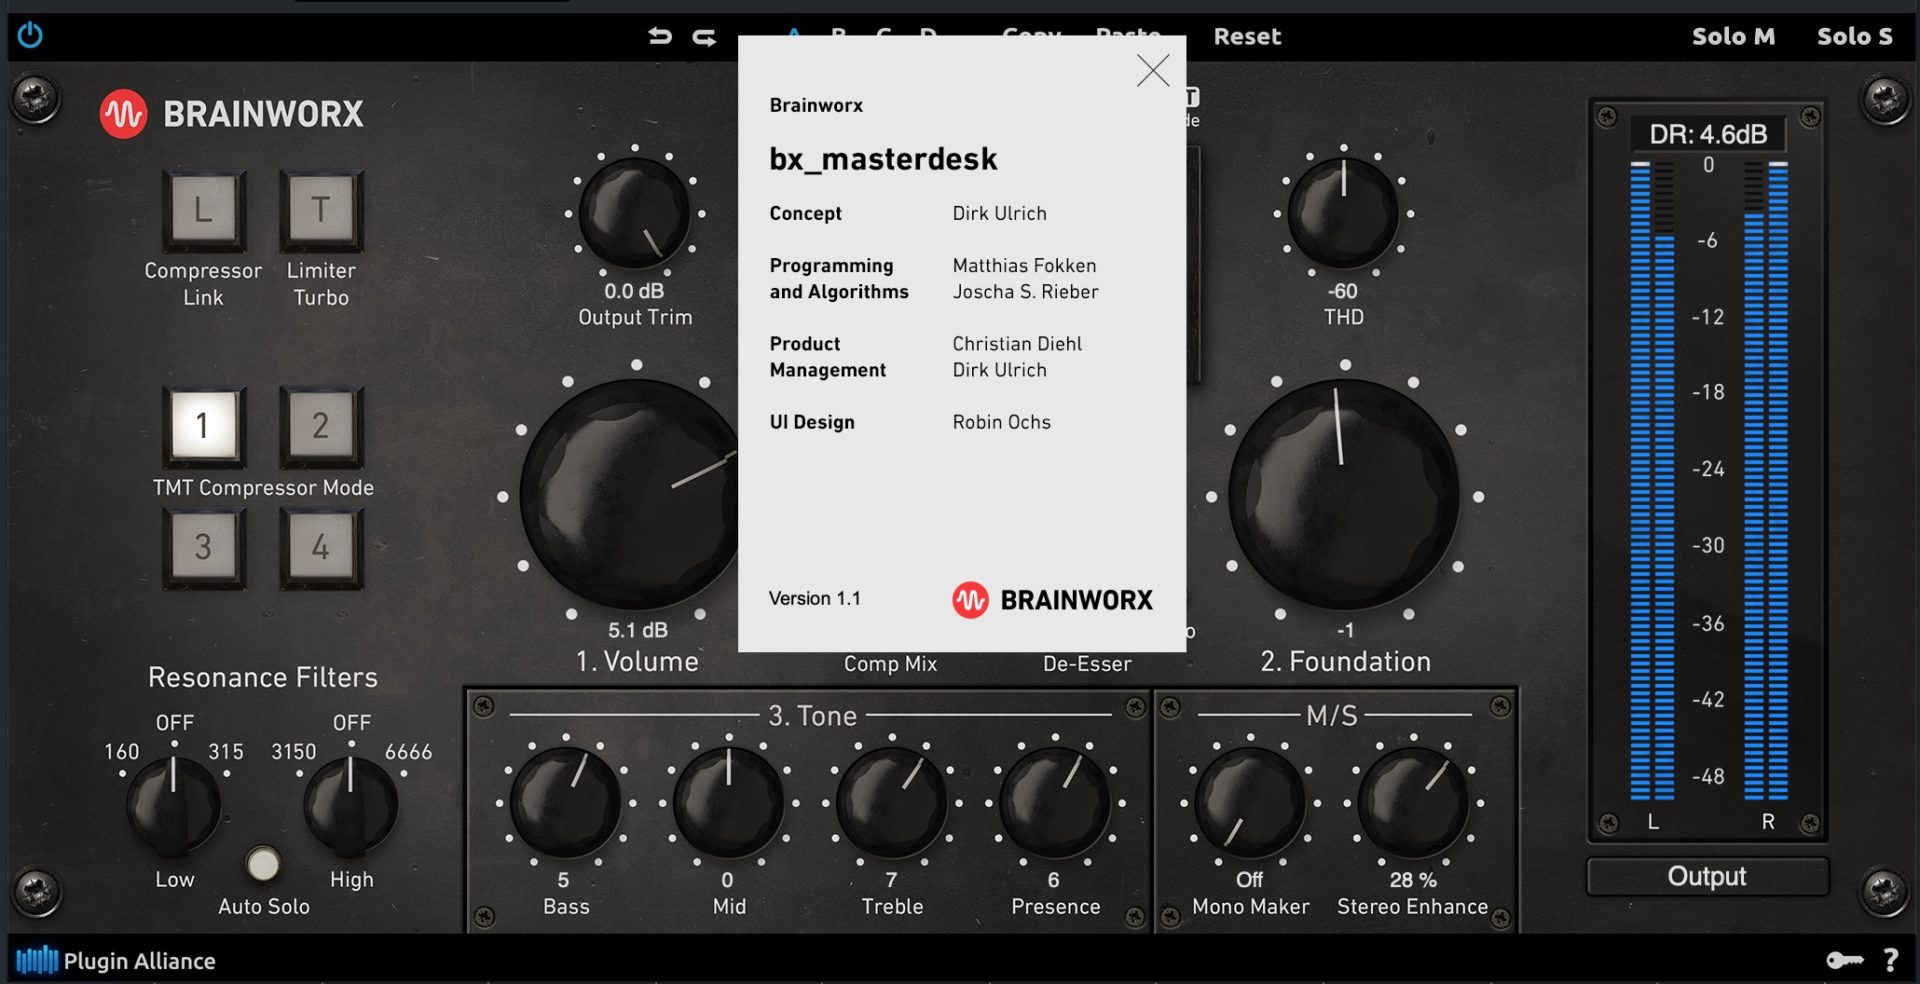Viewport: 1920px width, 984px height.
Task: Select TMT Compressor Mode 2
Action: [x=321, y=426]
